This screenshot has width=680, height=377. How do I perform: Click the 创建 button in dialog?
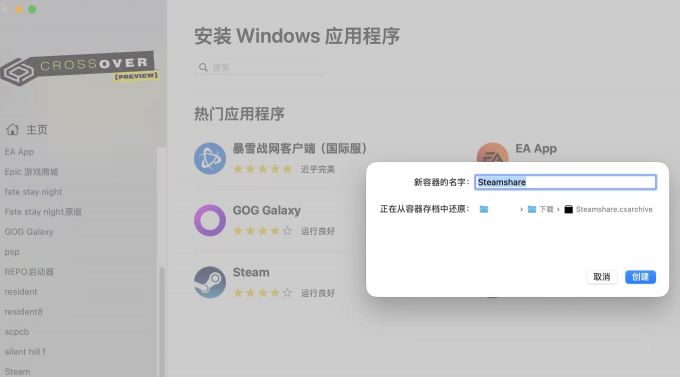point(640,277)
